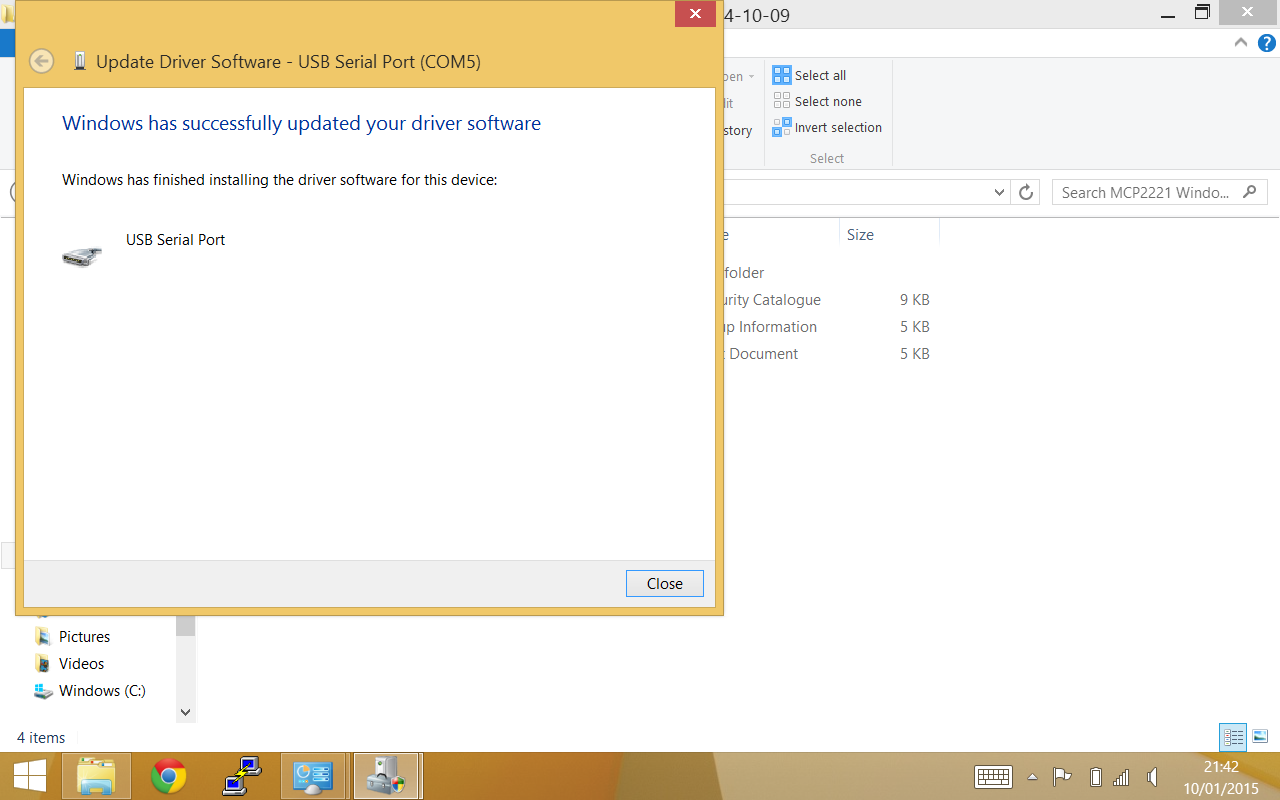Open the Start menu
This screenshot has width=1280, height=800.
click(x=29, y=776)
